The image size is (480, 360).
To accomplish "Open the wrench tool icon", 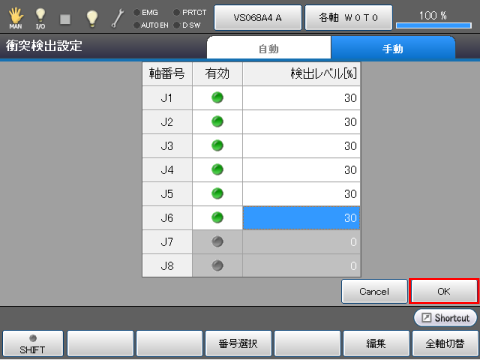I will 118,18.
